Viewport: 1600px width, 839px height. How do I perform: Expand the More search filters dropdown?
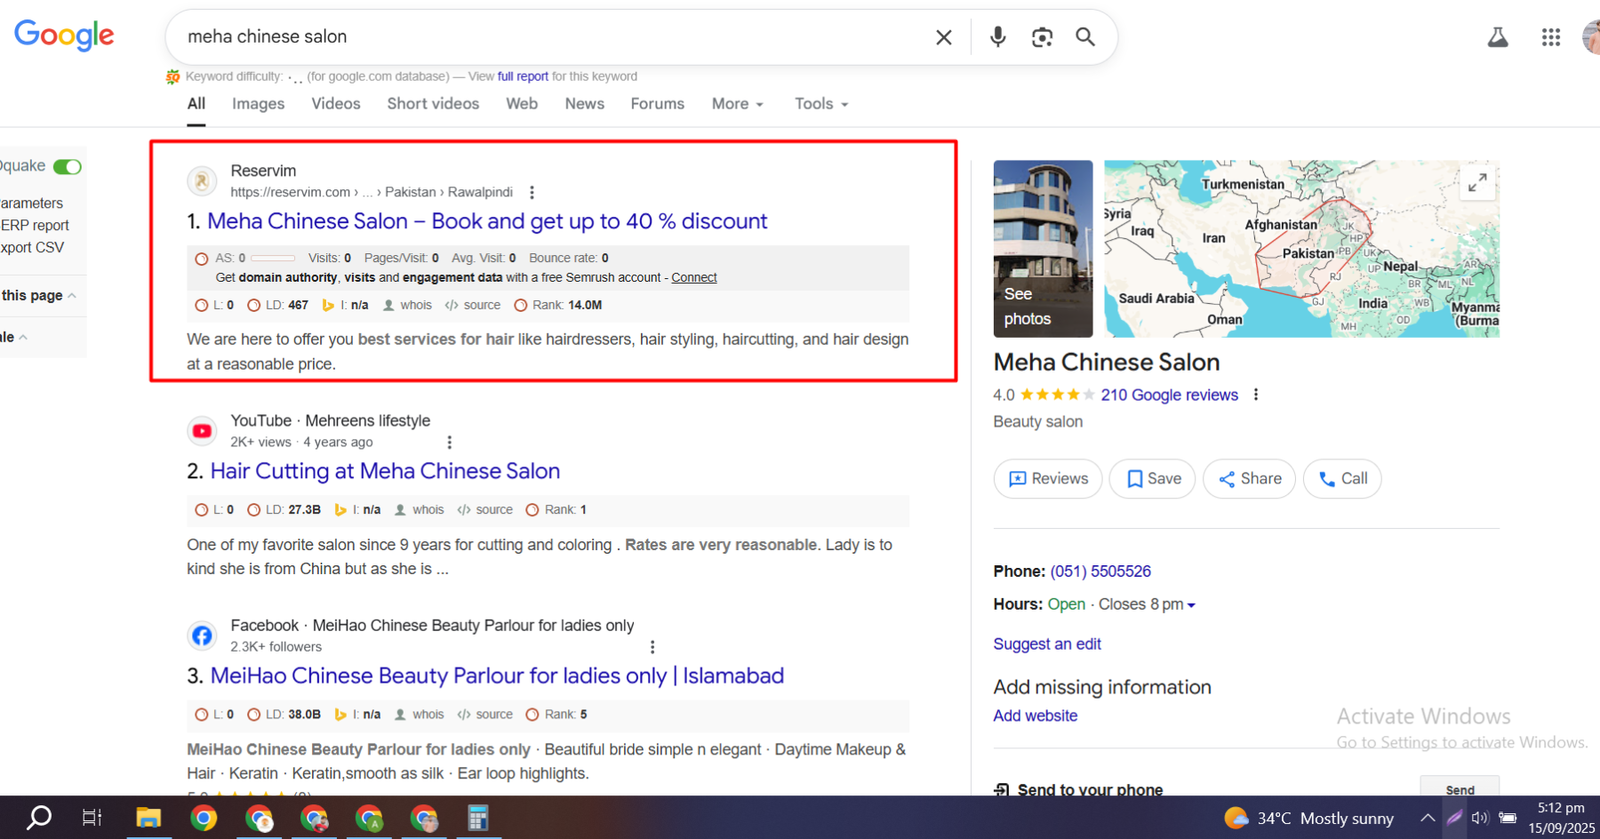[737, 104]
